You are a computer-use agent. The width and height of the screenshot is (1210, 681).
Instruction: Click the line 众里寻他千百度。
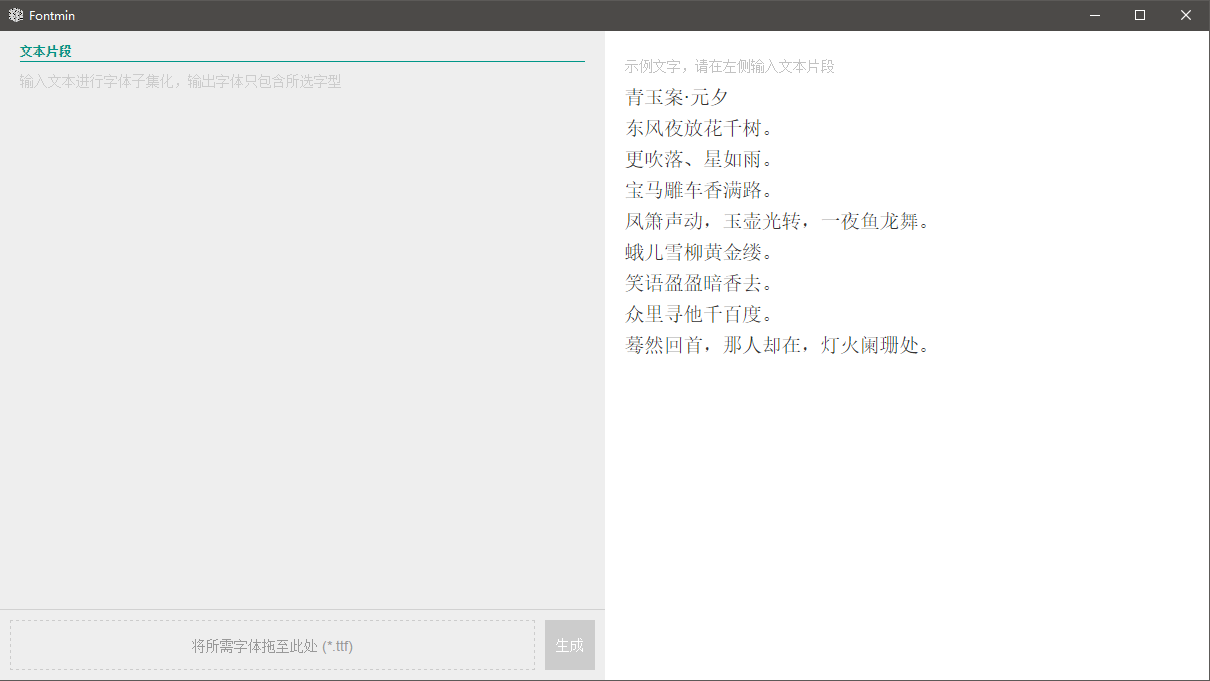(700, 314)
